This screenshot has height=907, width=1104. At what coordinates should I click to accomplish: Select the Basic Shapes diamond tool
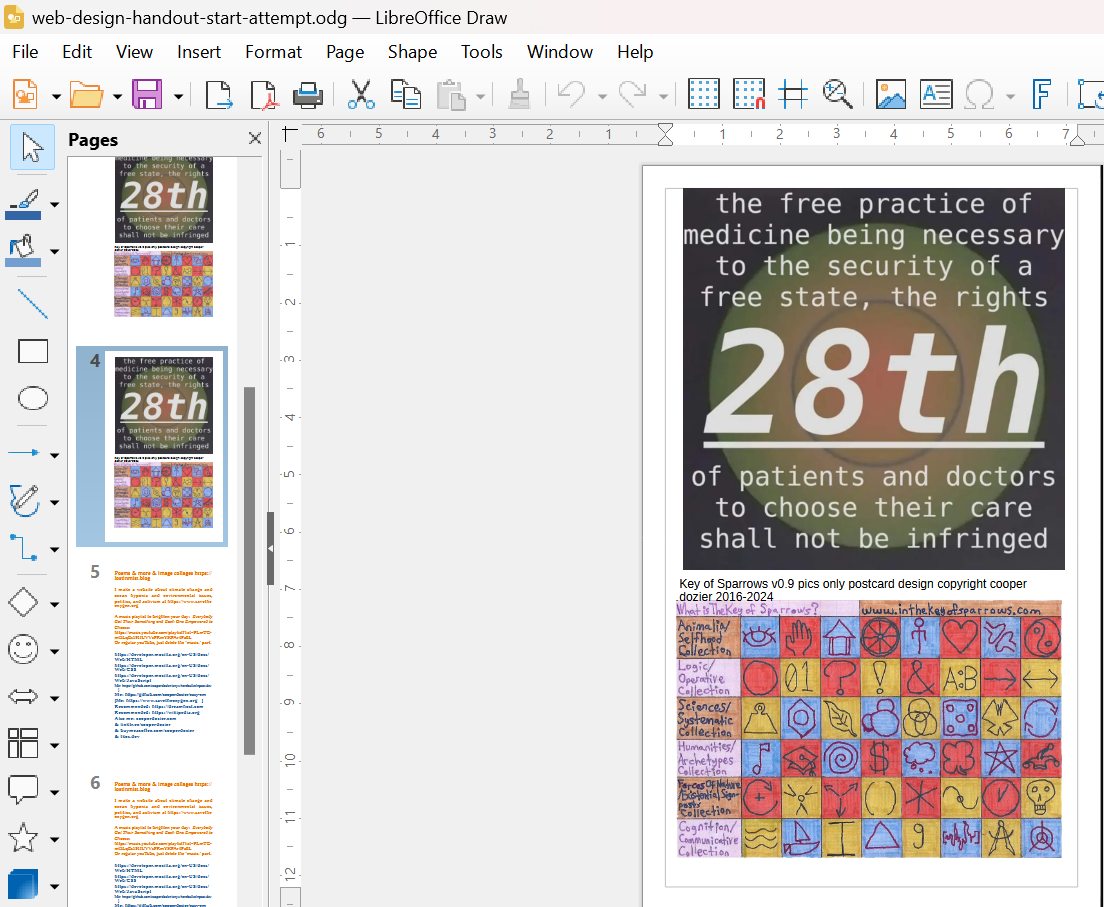click(23, 603)
